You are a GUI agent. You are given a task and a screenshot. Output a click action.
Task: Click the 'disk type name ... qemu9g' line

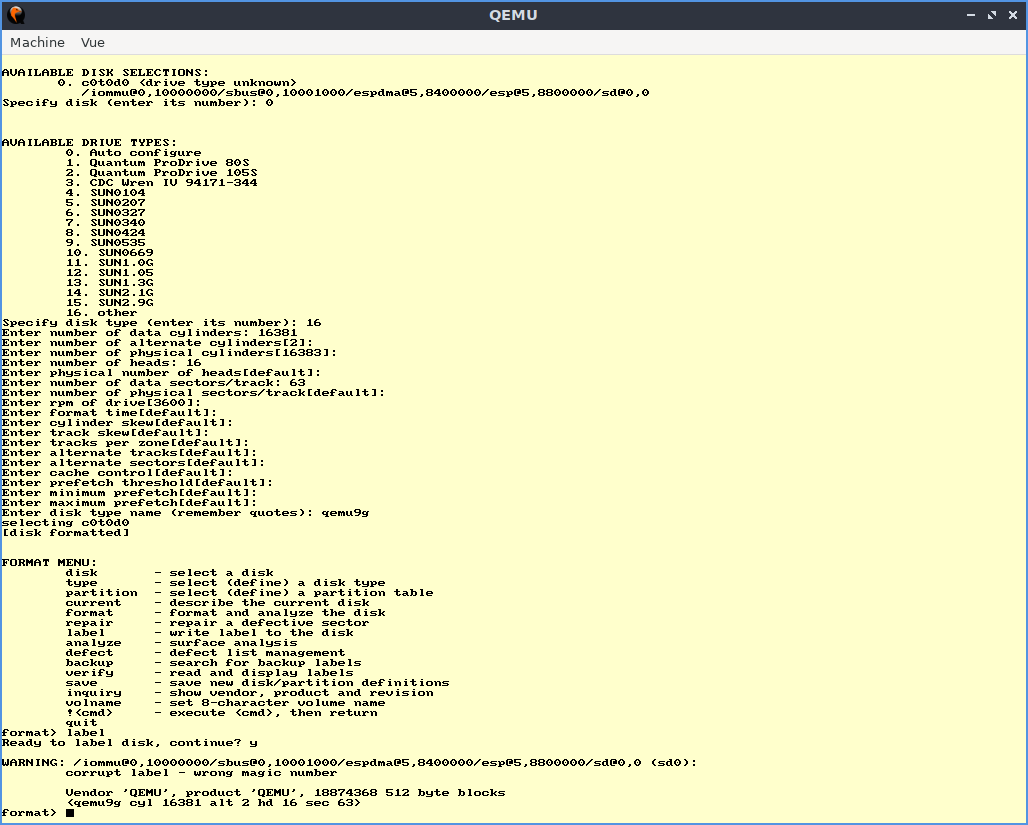coord(186,513)
